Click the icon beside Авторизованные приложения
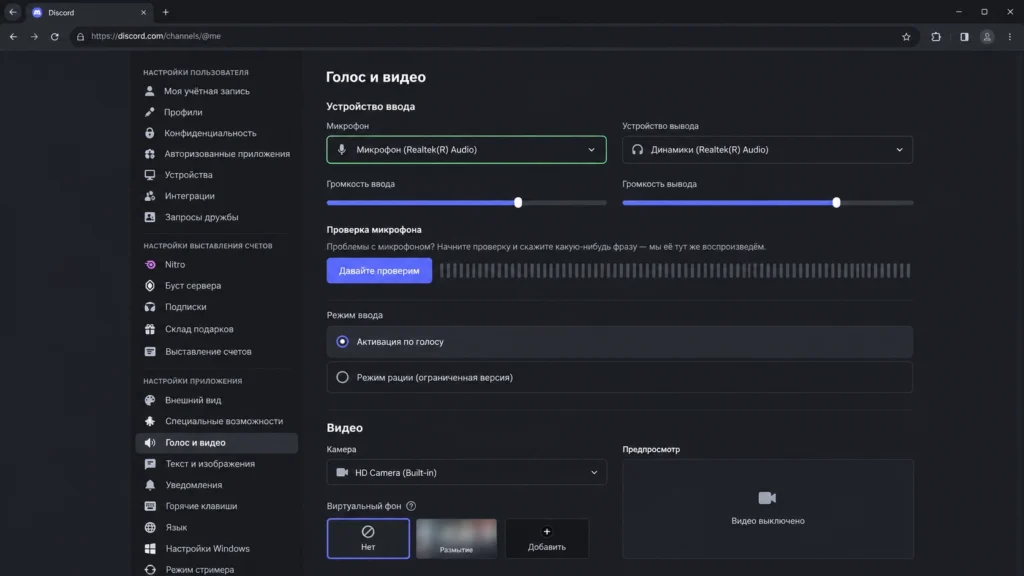 150,154
